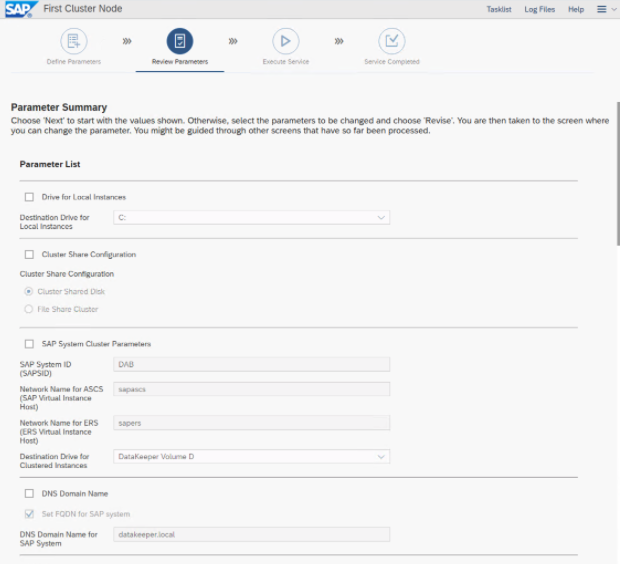Viewport: 625px width, 564px height.
Task: Click the arrows between Review and Execute steps
Action: tap(233, 41)
